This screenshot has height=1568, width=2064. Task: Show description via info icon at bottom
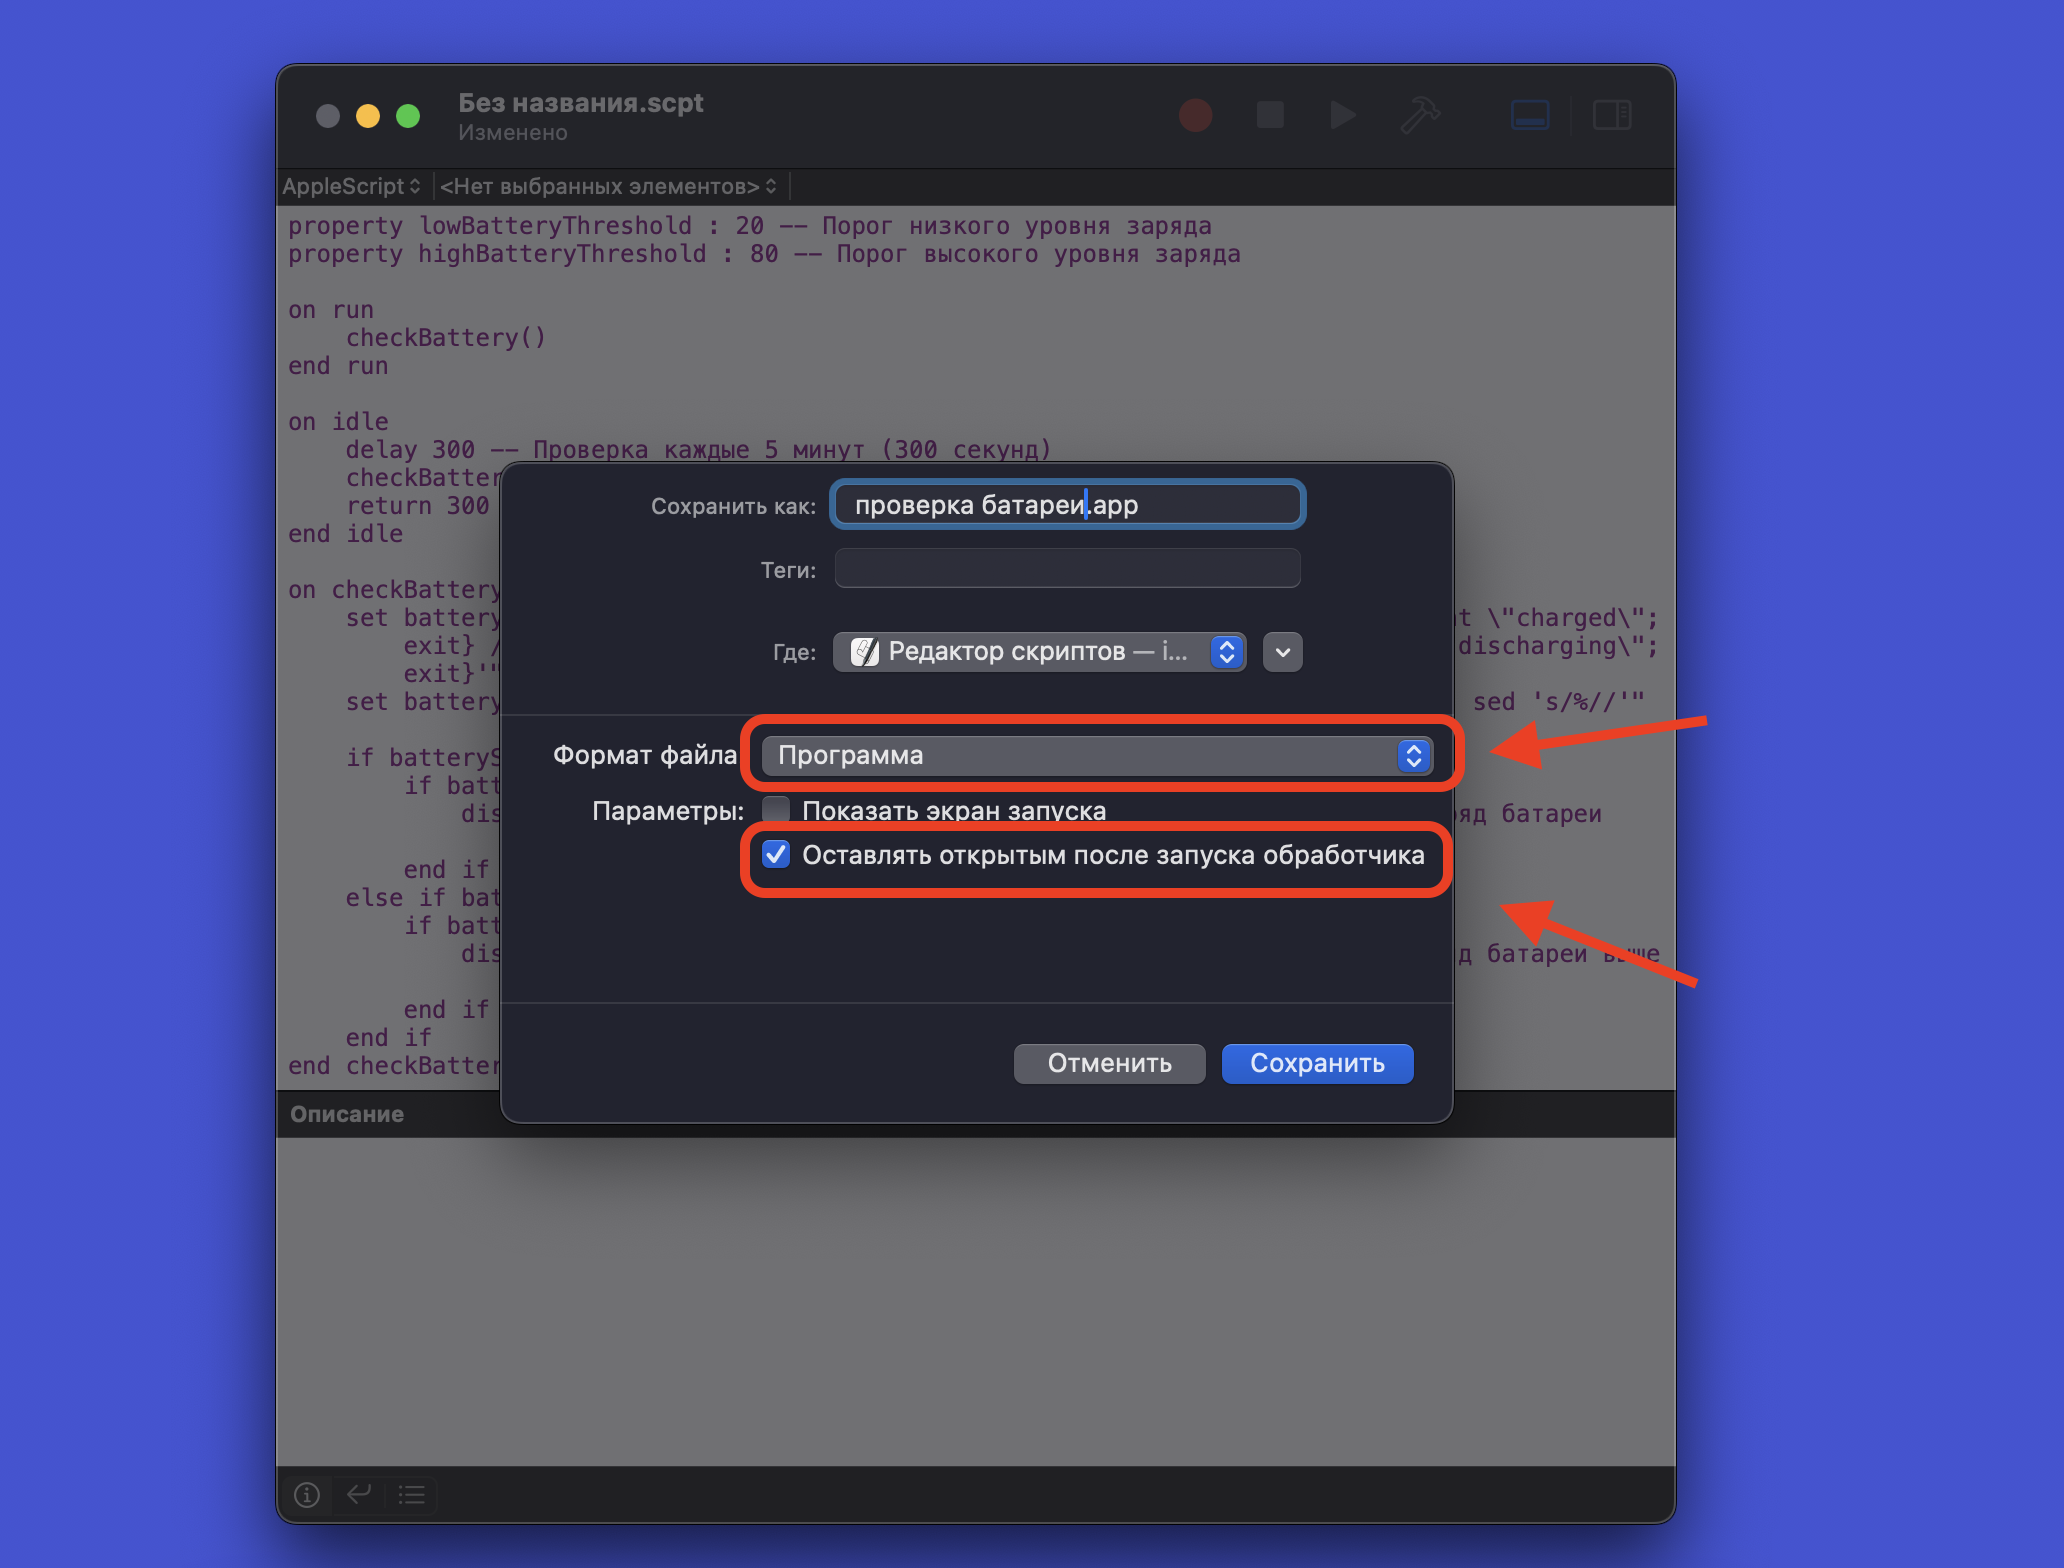click(x=307, y=1494)
